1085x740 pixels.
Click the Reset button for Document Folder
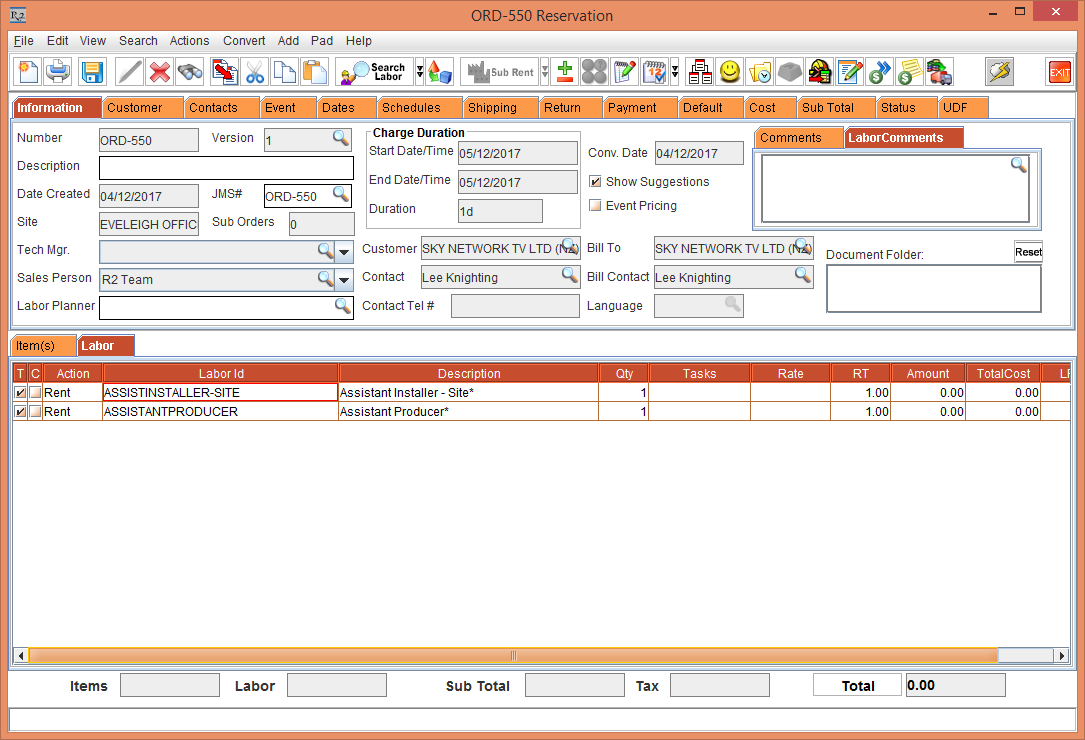(1028, 251)
